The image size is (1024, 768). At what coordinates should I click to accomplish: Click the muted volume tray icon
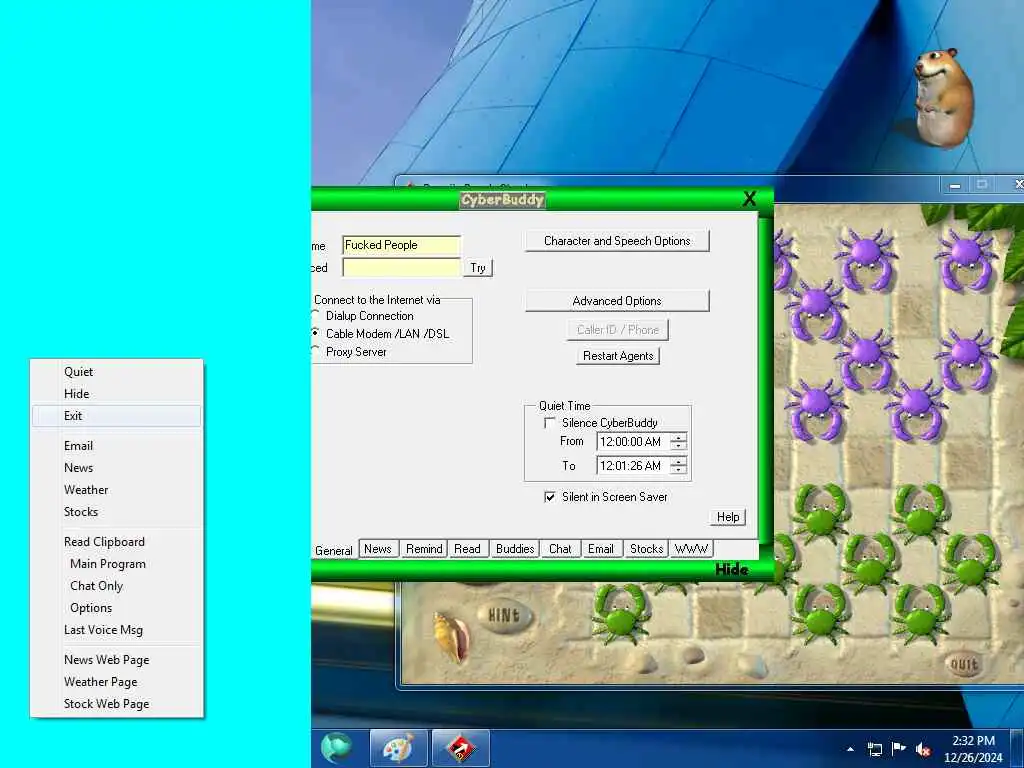[x=923, y=750]
